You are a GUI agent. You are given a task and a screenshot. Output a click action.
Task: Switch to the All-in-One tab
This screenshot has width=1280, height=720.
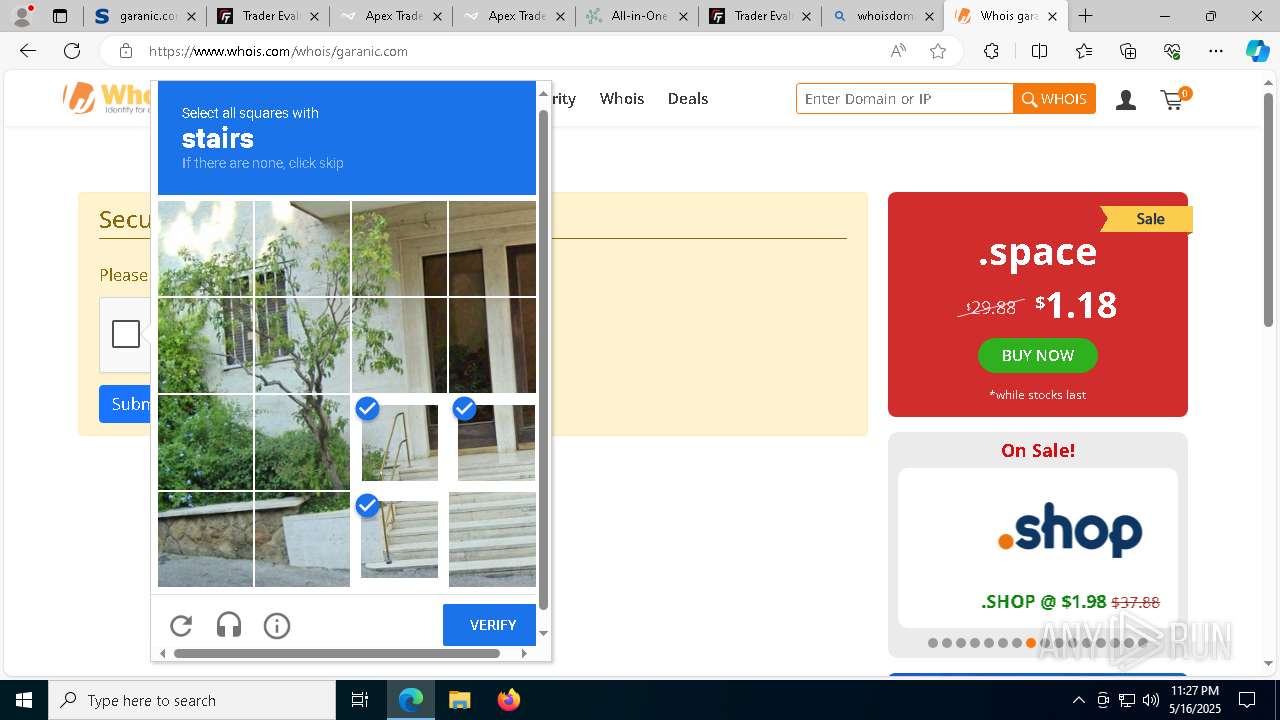637,16
